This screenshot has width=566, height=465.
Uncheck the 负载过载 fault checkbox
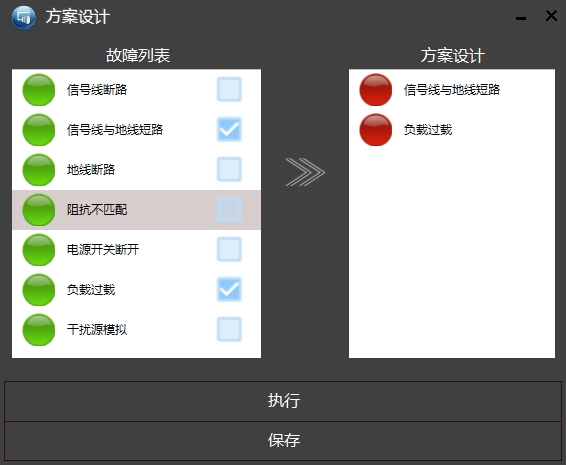[x=229, y=290]
